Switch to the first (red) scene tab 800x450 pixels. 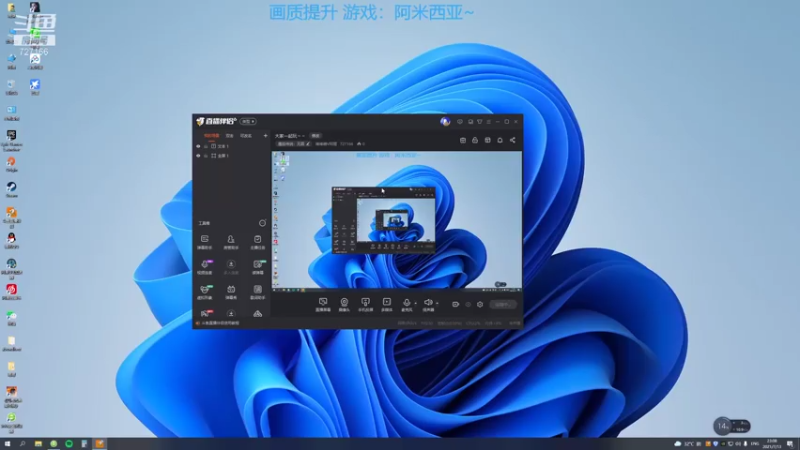pyautogui.click(x=212, y=136)
